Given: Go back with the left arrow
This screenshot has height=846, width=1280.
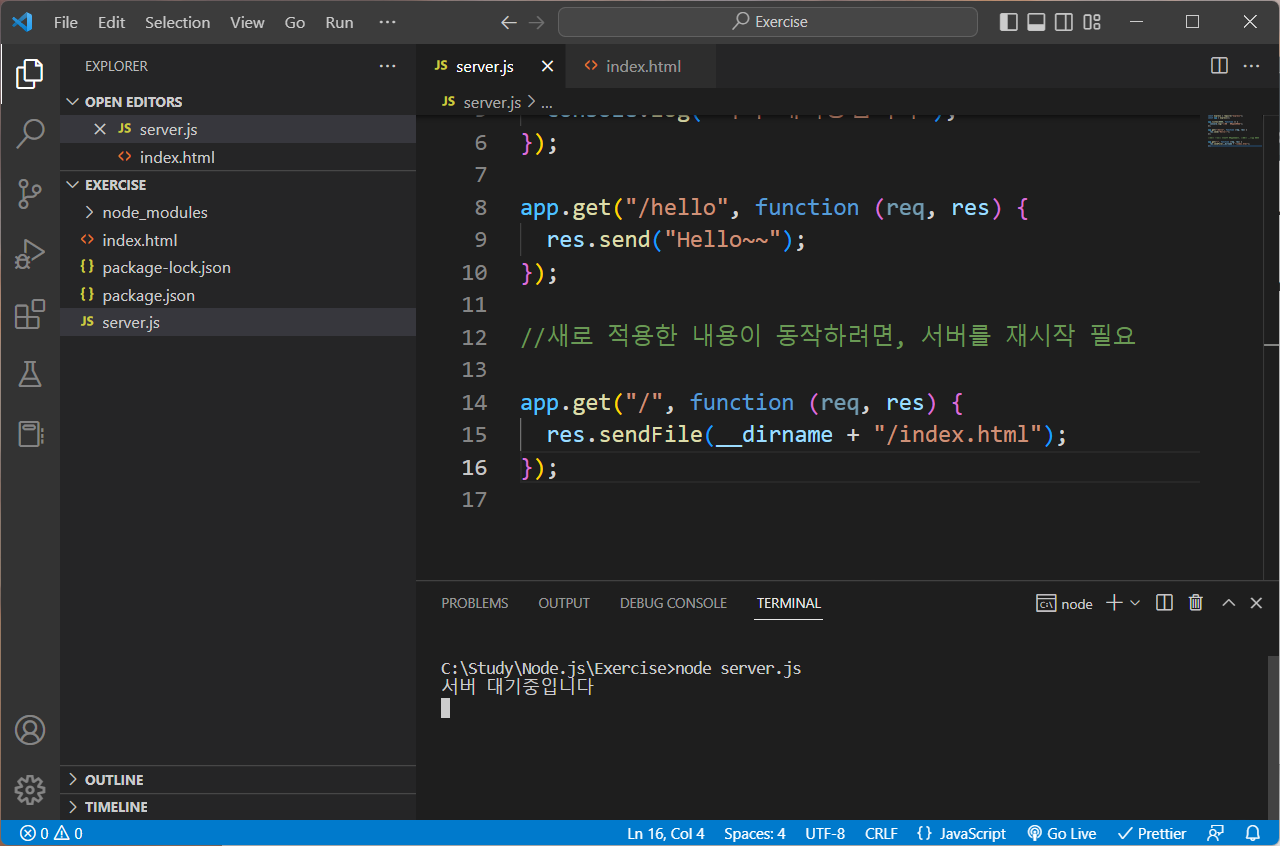Looking at the screenshot, I should tap(509, 22).
